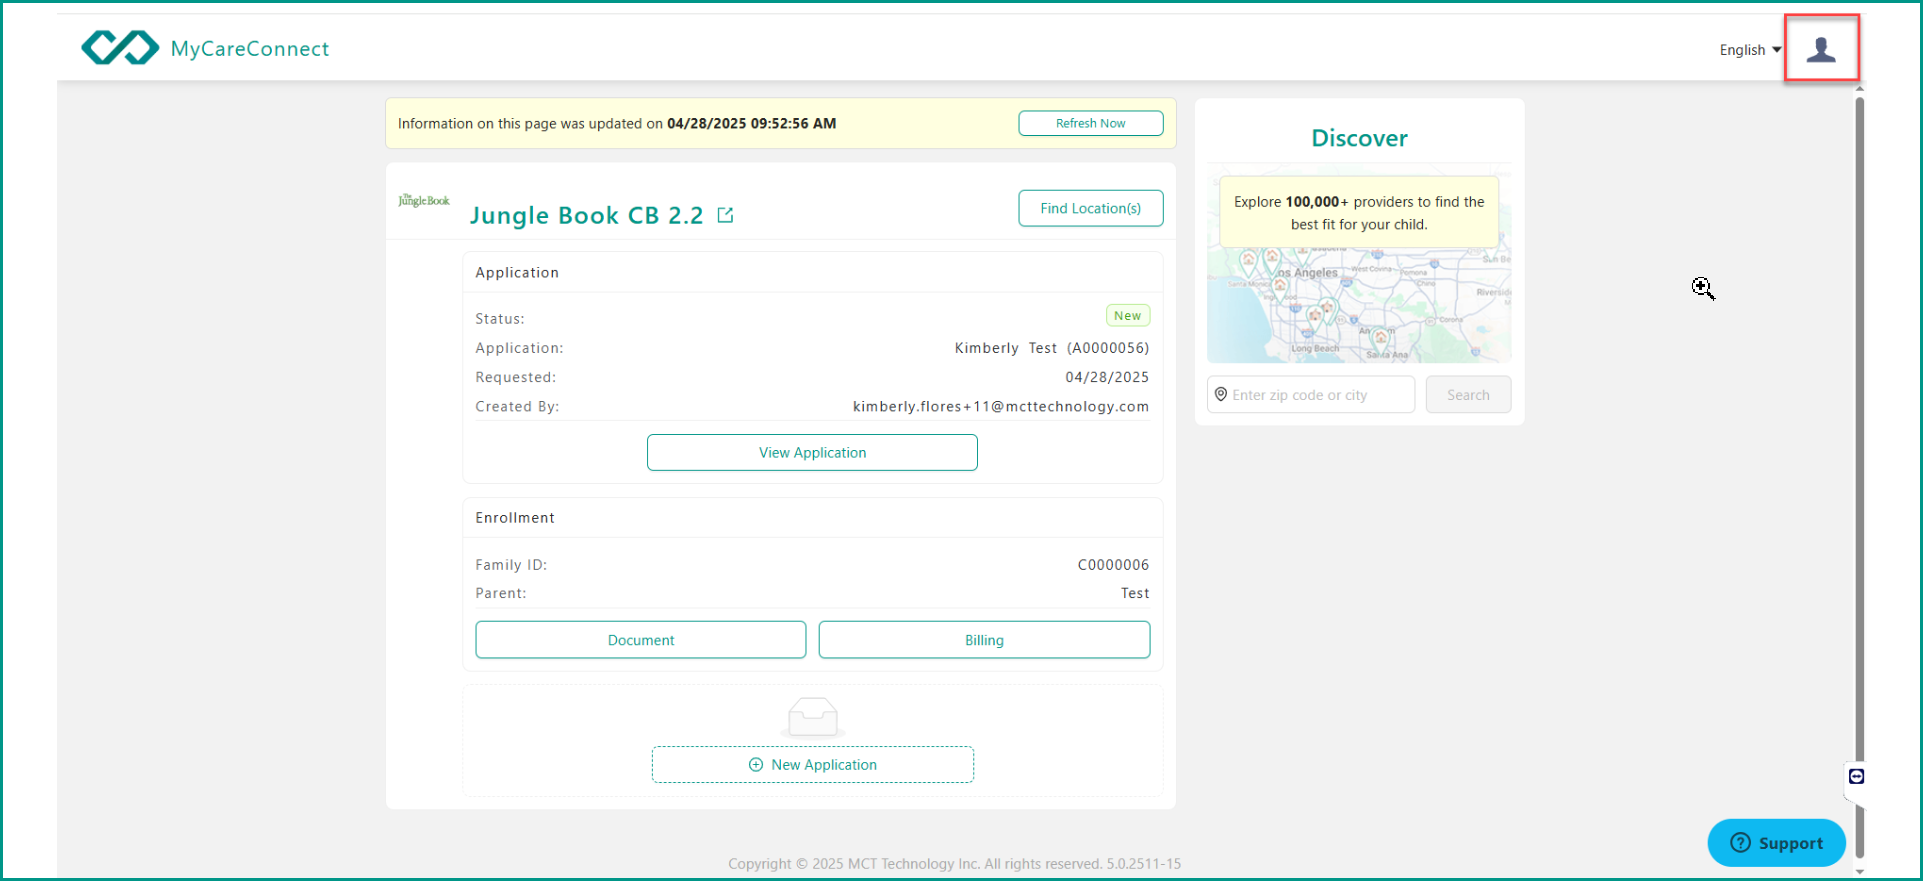The image size is (1923, 881).
Task: Click the zip code or city field
Action: coord(1311,395)
